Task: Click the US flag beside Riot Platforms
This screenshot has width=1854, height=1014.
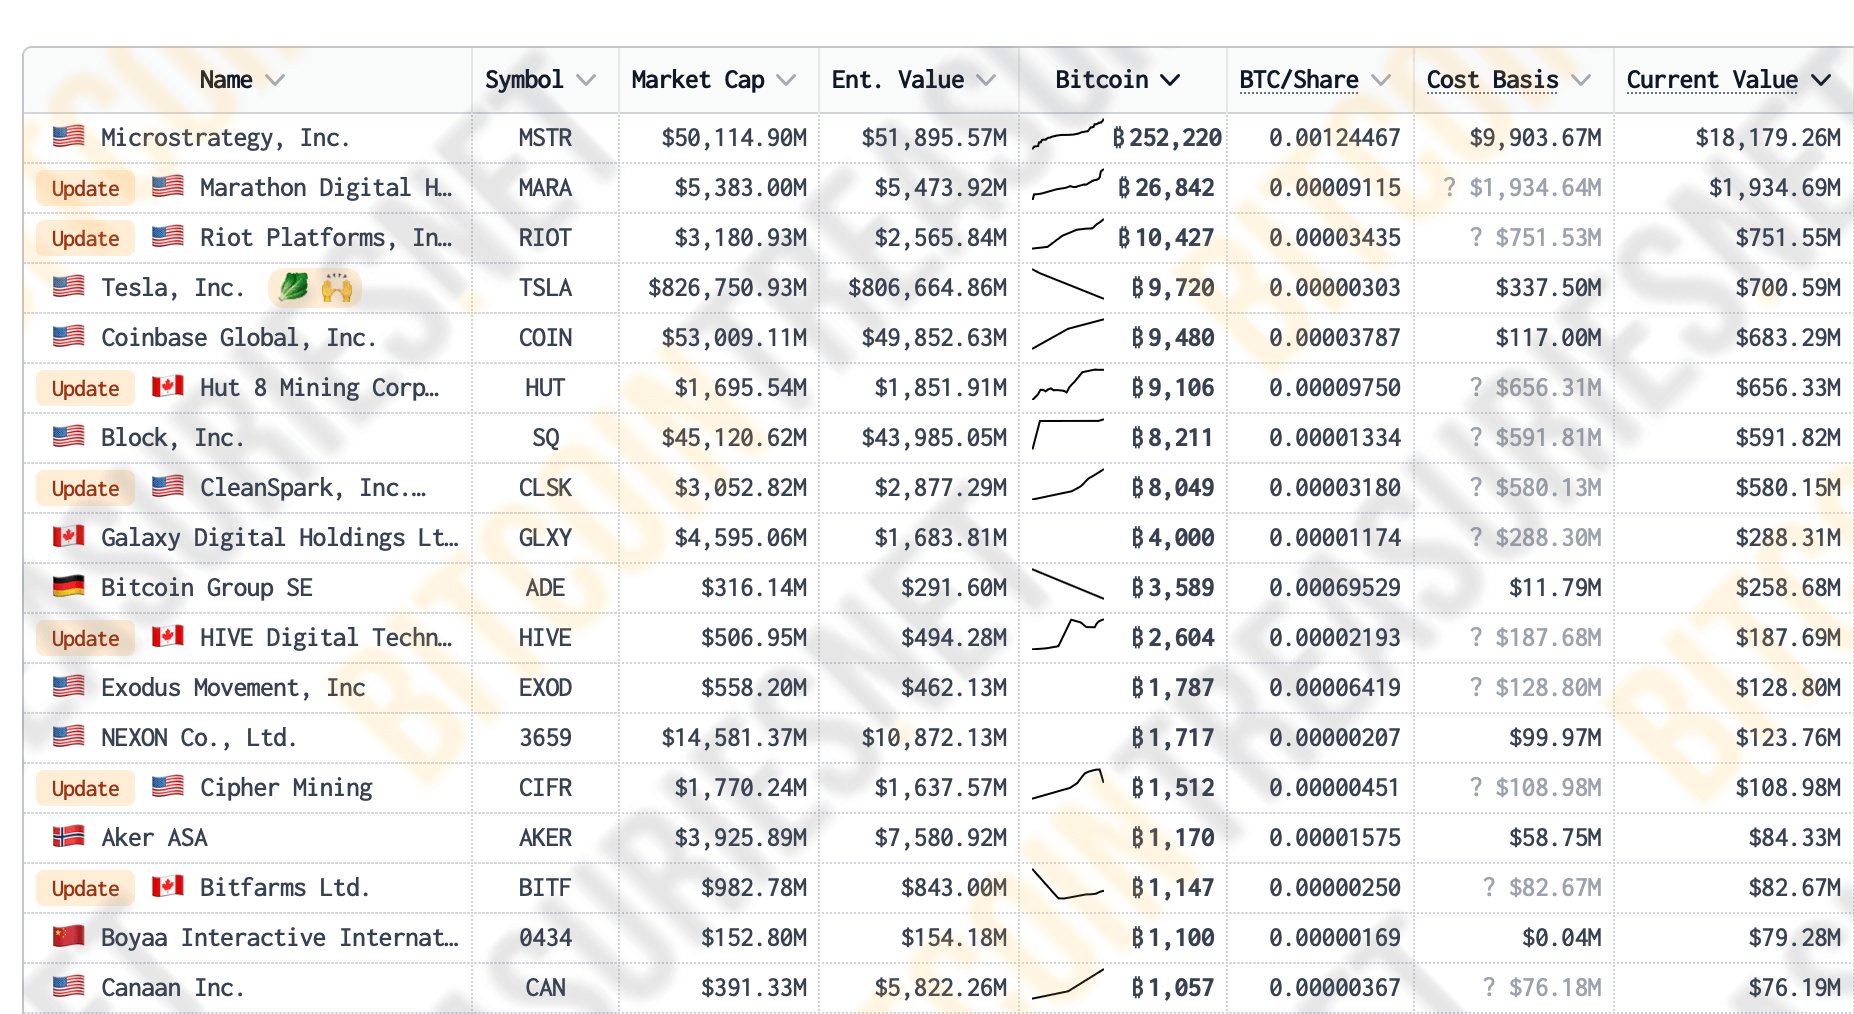Action: [167, 236]
